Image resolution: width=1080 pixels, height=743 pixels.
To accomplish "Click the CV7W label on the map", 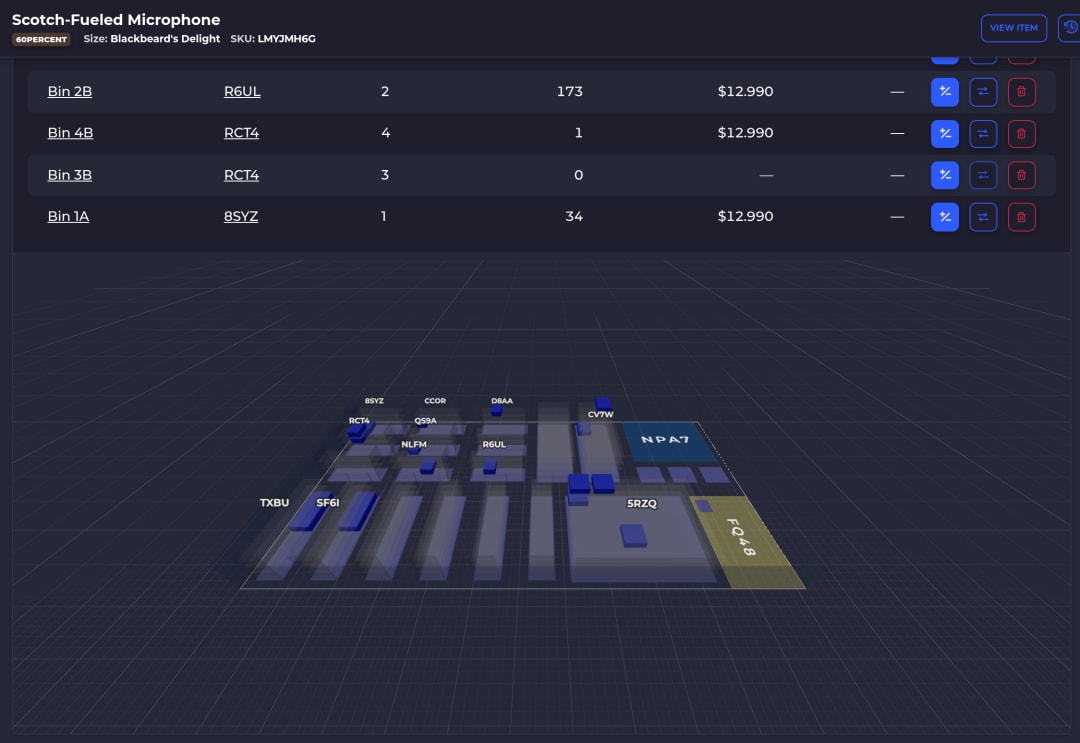I will [x=601, y=415].
